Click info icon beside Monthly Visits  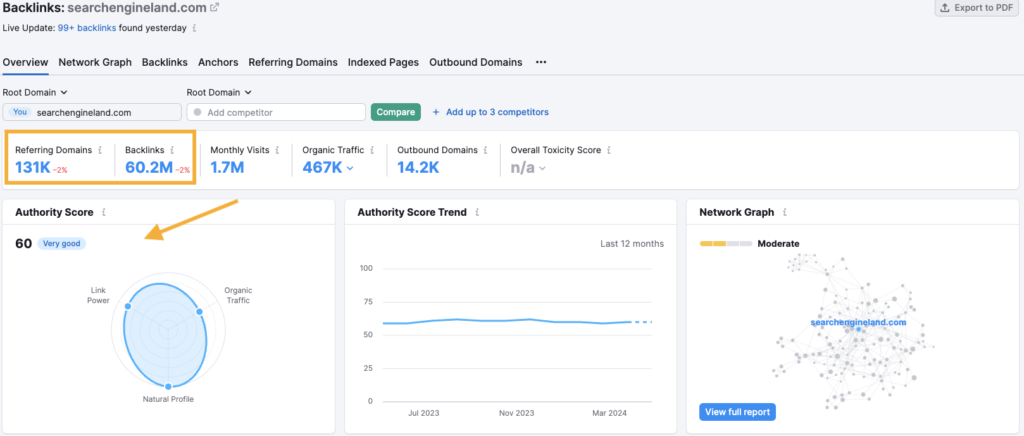(x=278, y=149)
